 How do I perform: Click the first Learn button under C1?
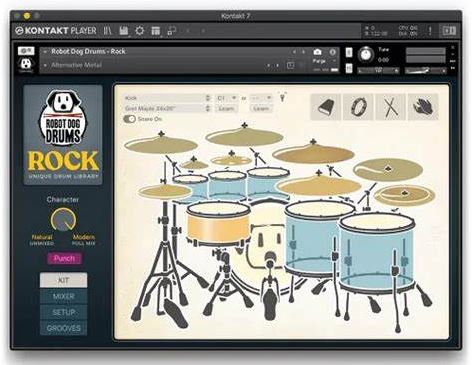pyautogui.click(x=226, y=108)
